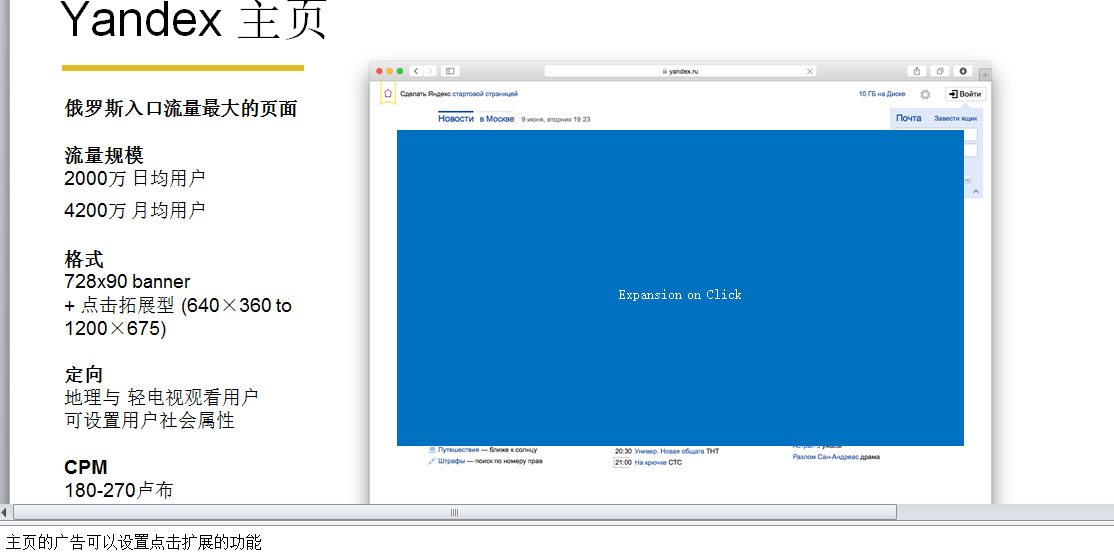This screenshot has width=1114, height=557.
Task: Click the 2000万 日均用户 text
Action: pyautogui.click(x=134, y=178)
